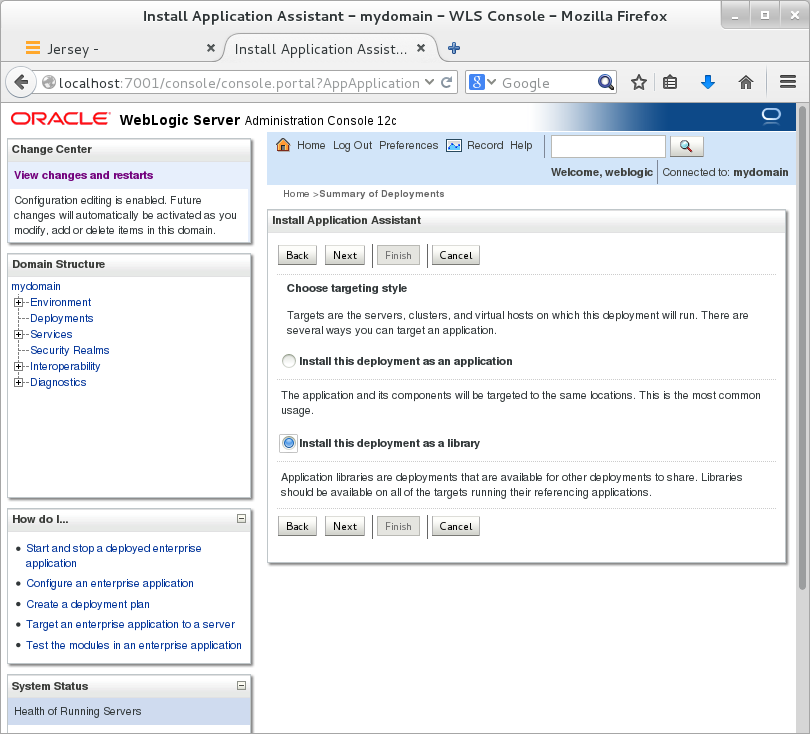Open Security Realms in Domain Structure
Screen dimensions: 810x734
pos(70,350)
